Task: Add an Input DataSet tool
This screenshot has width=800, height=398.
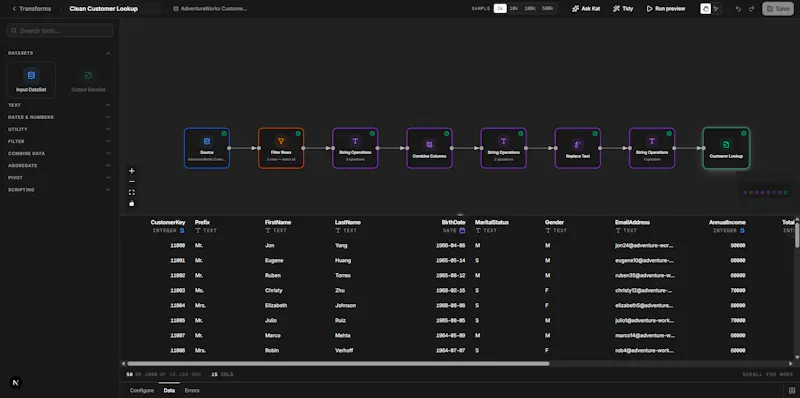Action: click(31, 80)
